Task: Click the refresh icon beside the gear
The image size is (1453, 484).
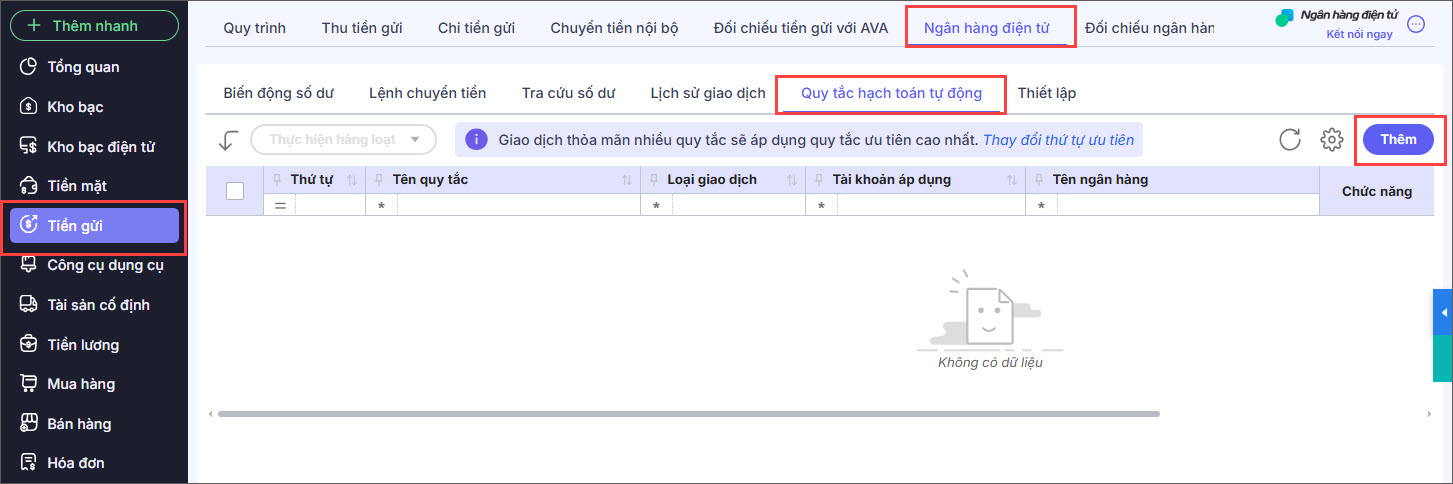Action: coord(1290,140)
